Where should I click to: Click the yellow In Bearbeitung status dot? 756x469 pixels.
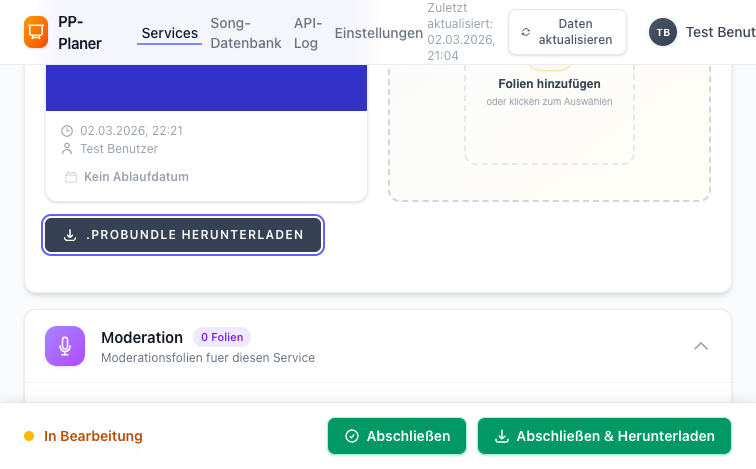click(29, 436)
